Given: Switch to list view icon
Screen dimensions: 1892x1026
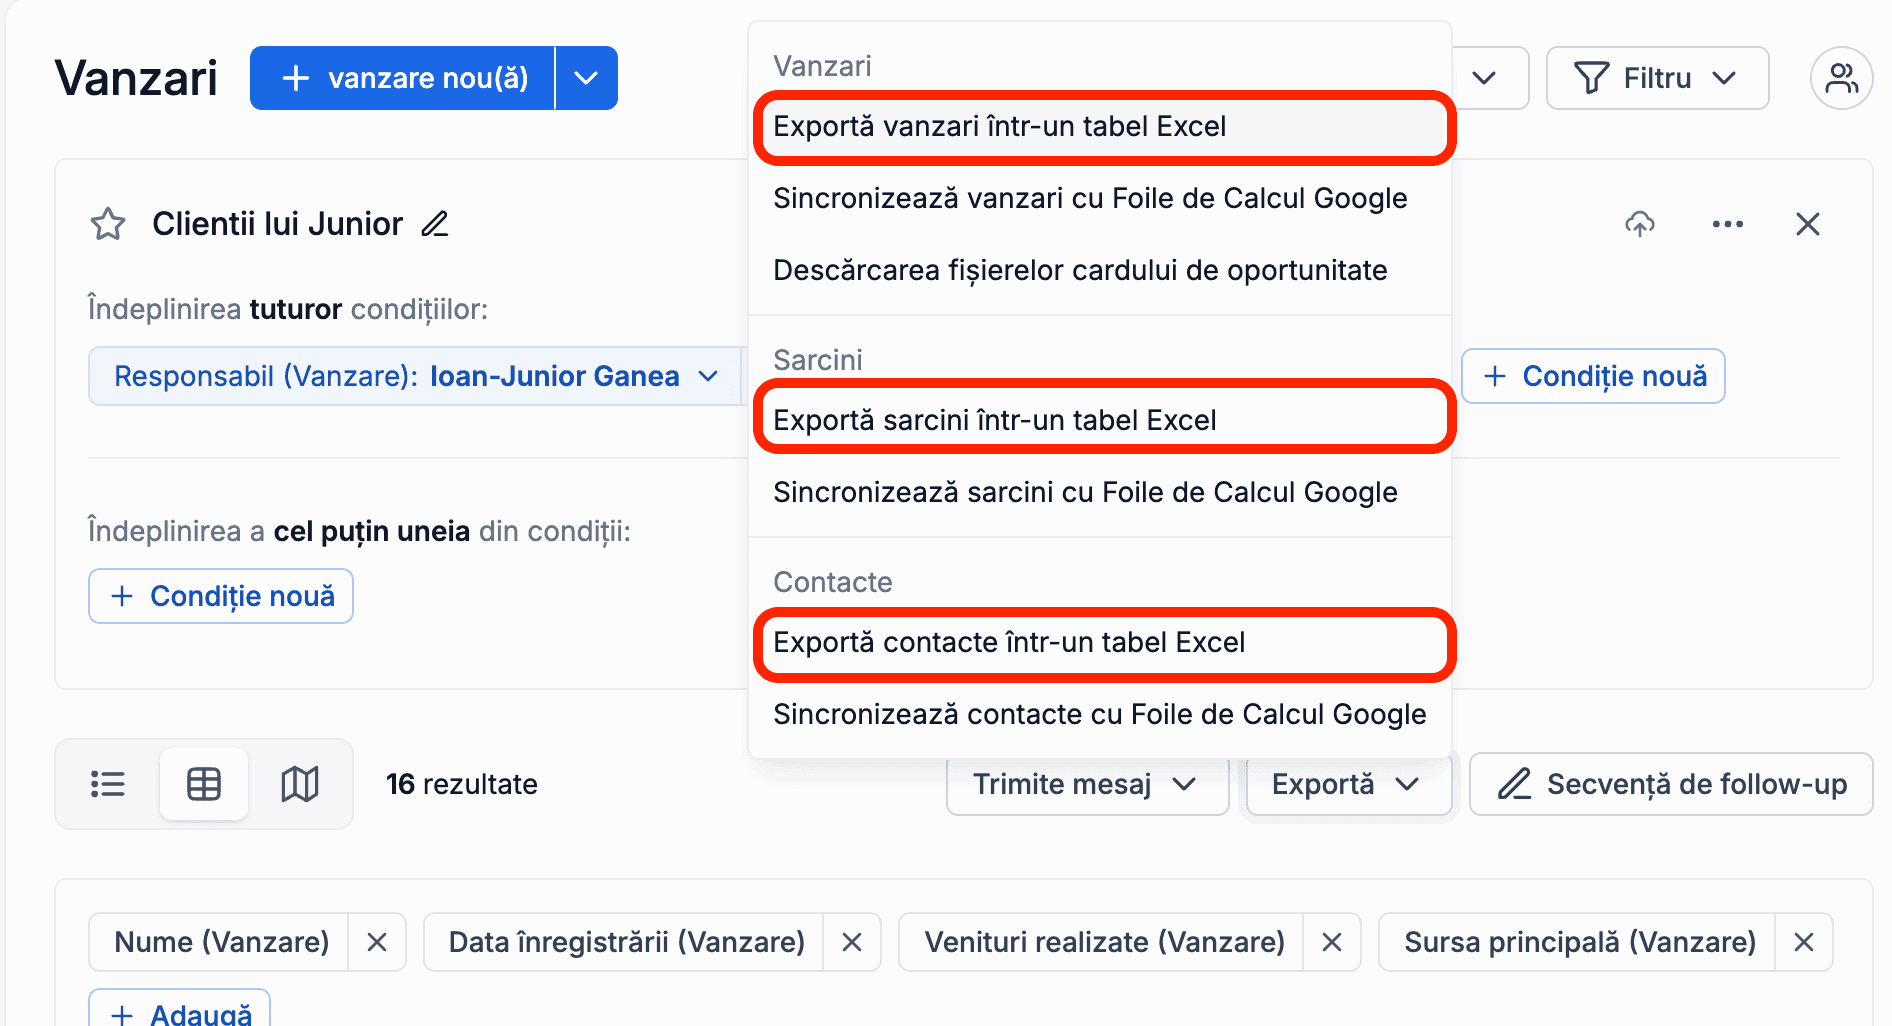Looking at the screenshot, I should point(108,784).
